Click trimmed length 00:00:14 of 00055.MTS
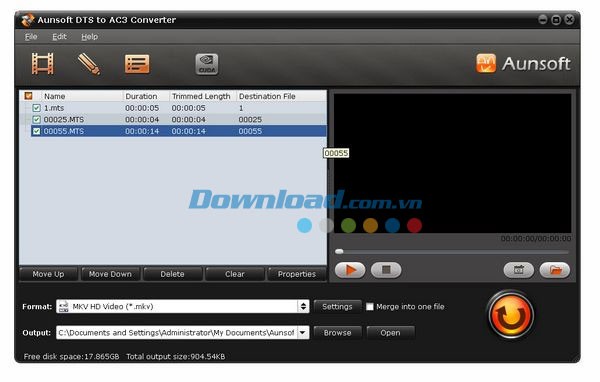 [x=189, y=131]
